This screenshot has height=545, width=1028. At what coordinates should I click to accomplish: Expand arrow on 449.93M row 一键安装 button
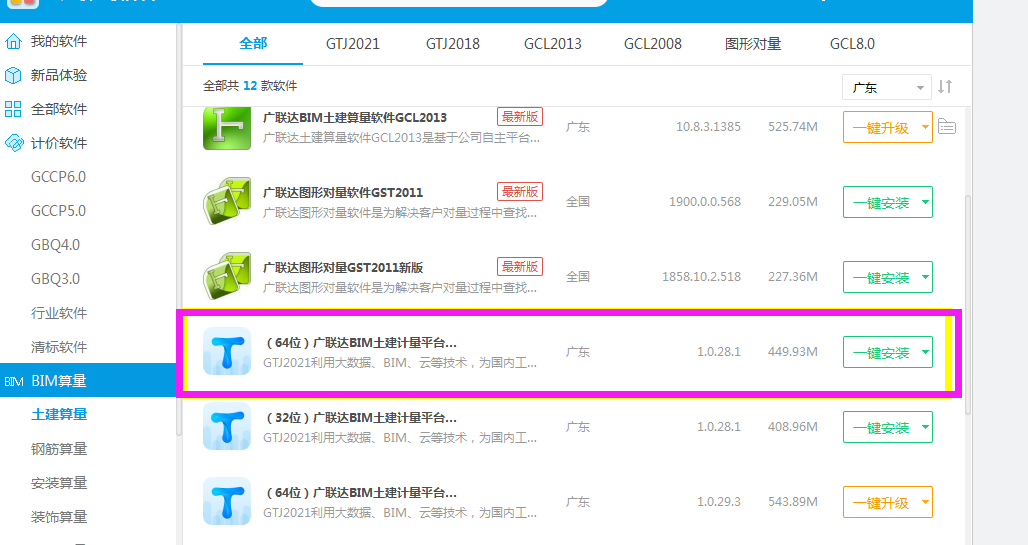click(x=925, y=352)
